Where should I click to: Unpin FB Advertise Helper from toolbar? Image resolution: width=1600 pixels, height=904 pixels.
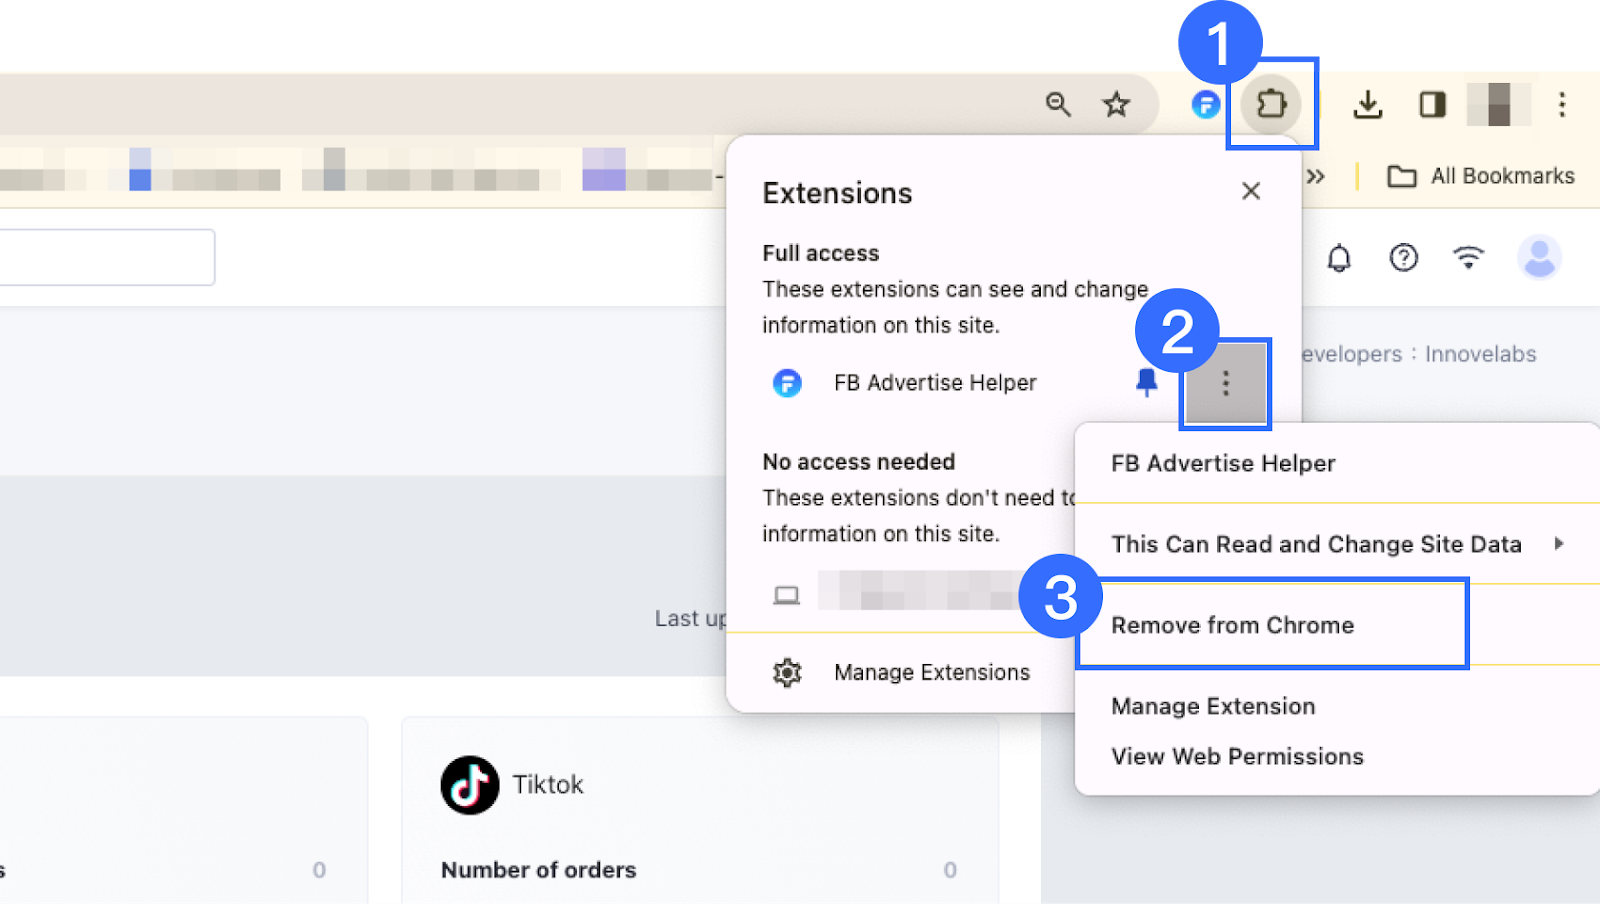point(1147,382)
